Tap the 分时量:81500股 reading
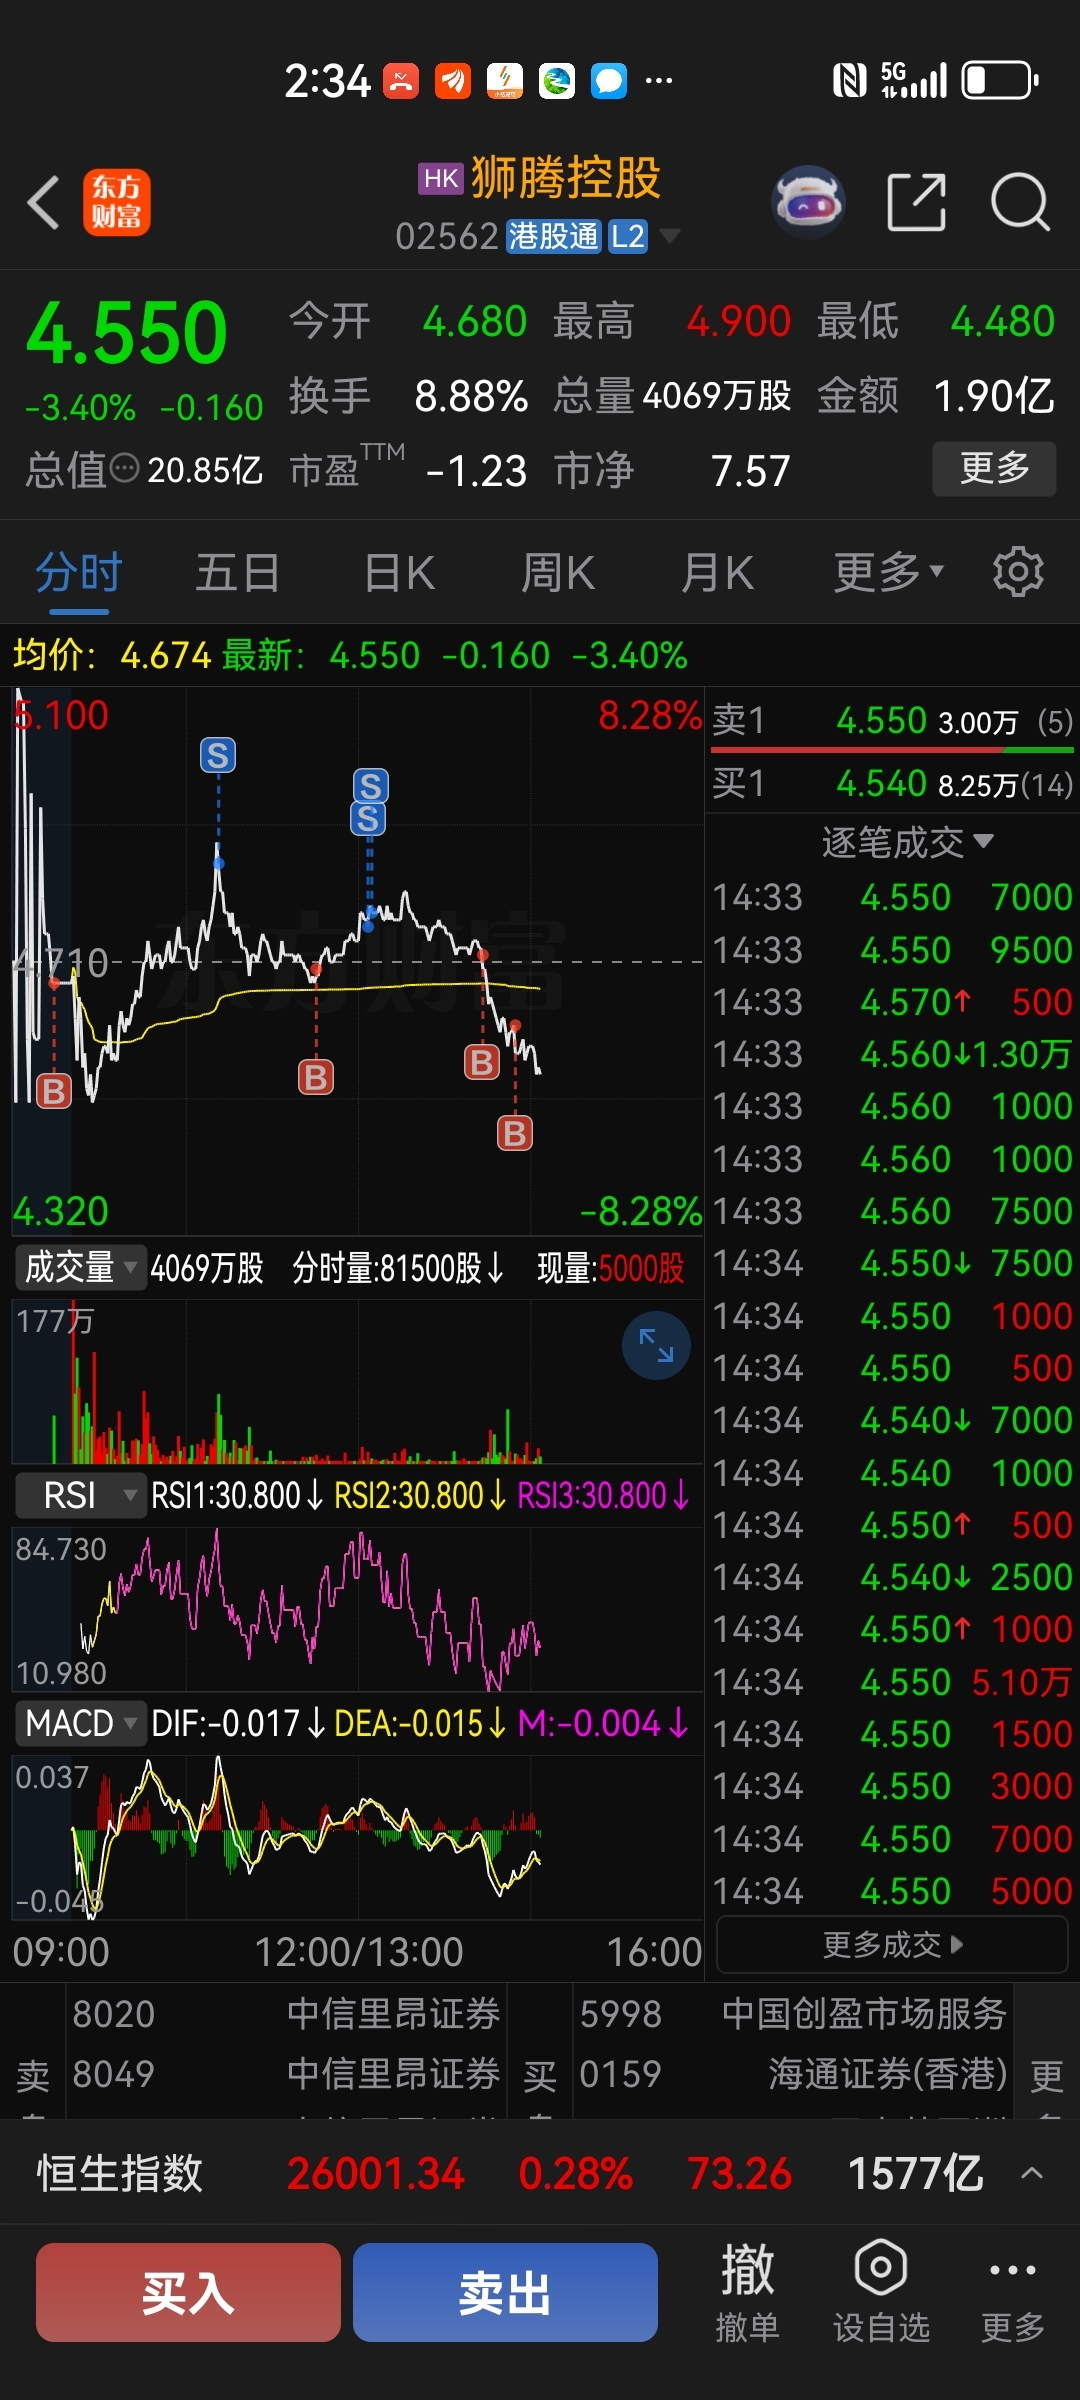Screen dimensions: 1080x2400 point(397,1268)
